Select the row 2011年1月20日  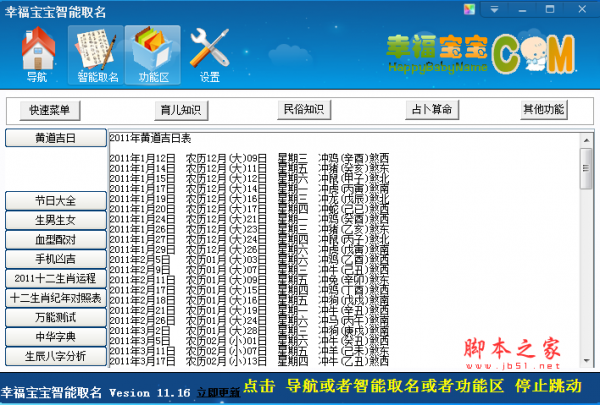[249, 209]
